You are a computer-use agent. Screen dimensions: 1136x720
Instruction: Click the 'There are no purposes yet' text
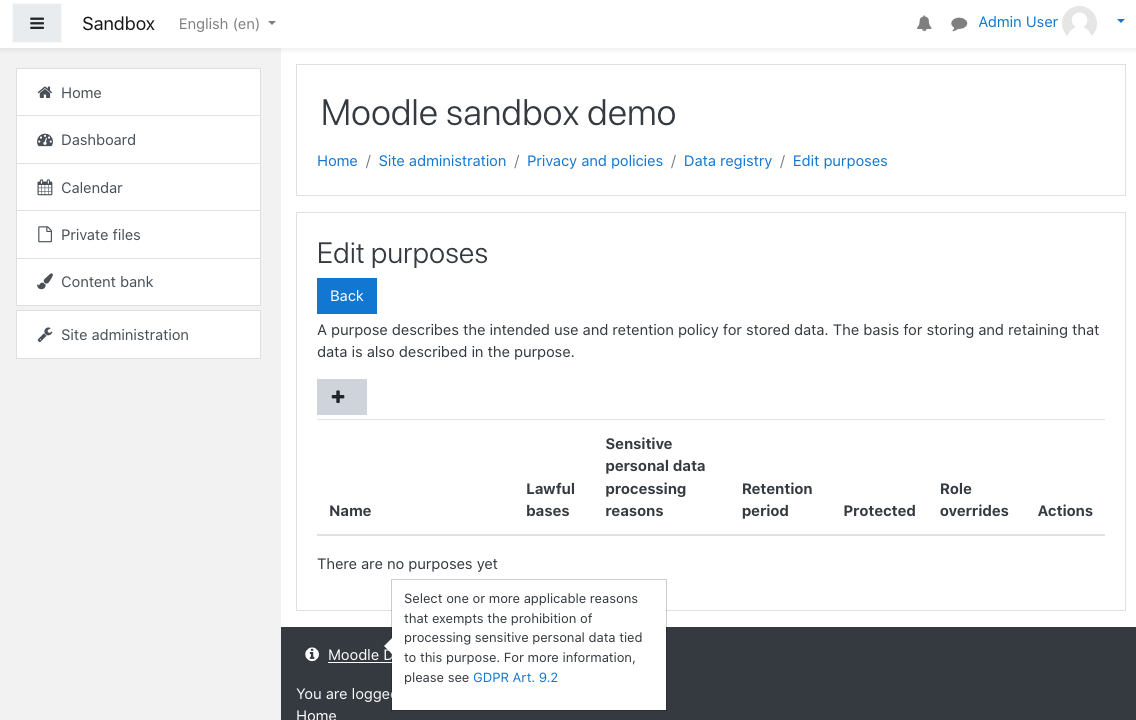tap(407, 564)
